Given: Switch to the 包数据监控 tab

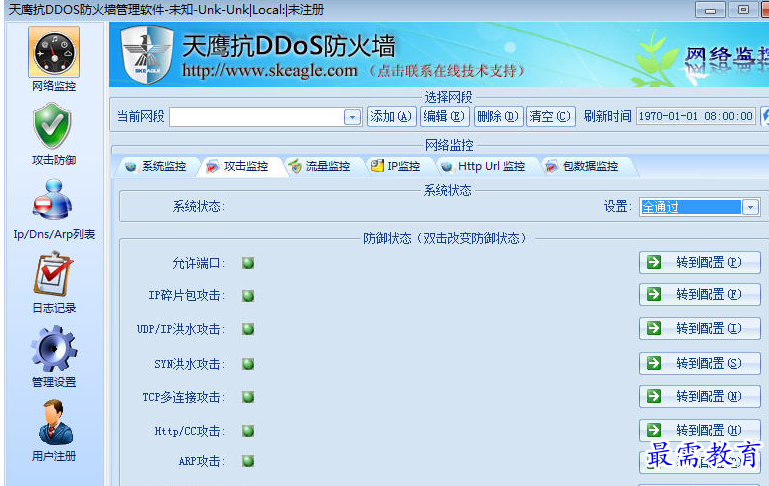Looking at the screenshot, I should tap(584, 166).
